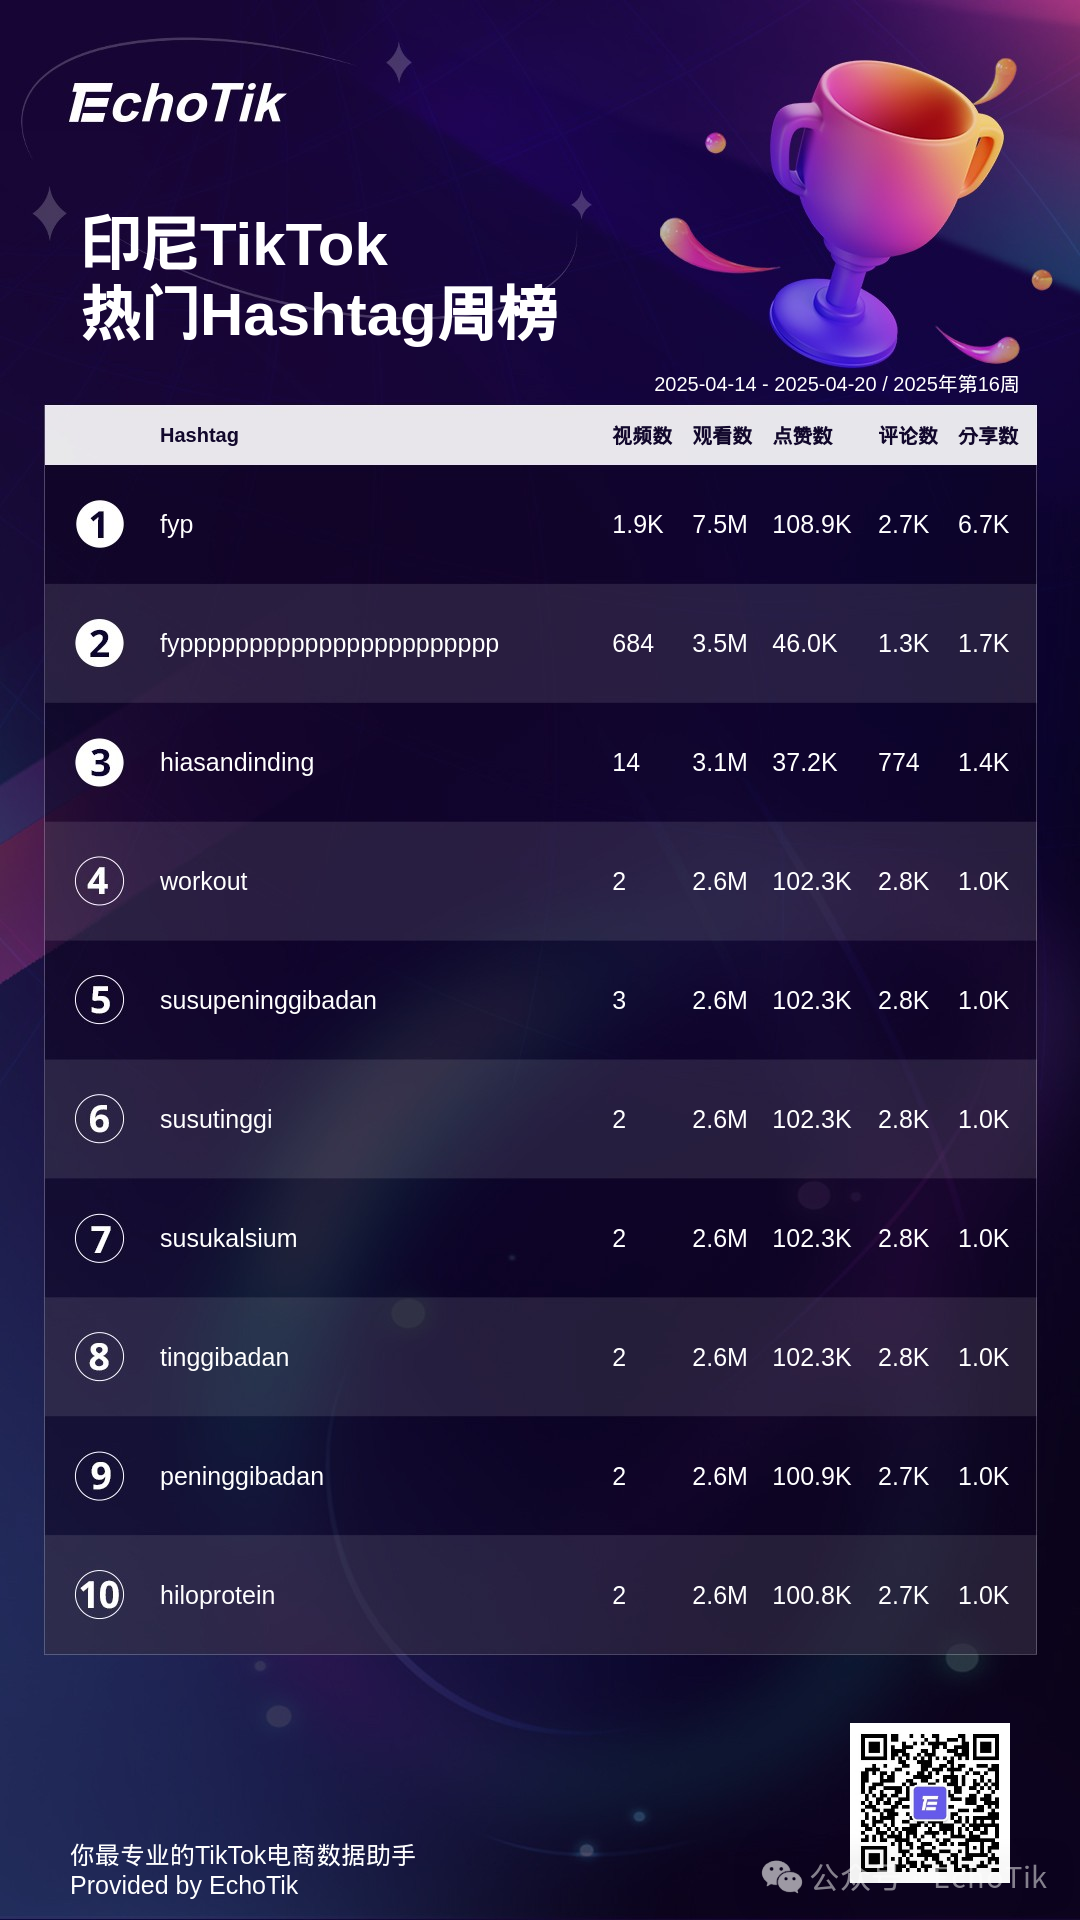Click the 视频数 column header
This screenshot has width=1080, height=1920.
click(642, 435)
